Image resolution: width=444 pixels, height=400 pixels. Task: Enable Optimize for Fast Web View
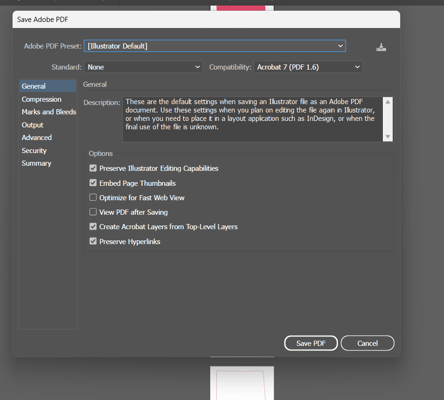(93, 198)
